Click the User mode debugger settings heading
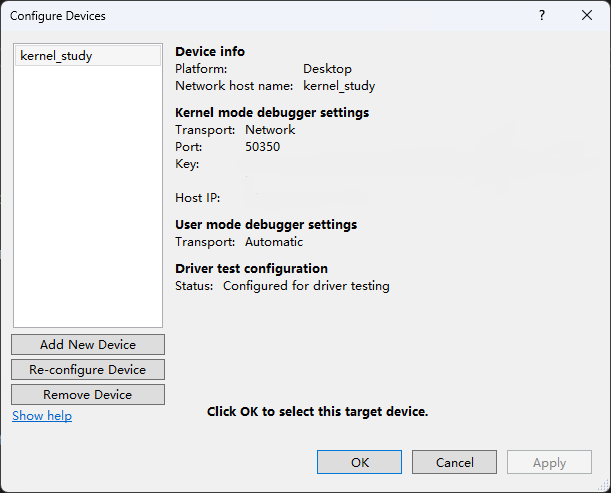Viewport: 611px width, 493px height. (266, 224)
